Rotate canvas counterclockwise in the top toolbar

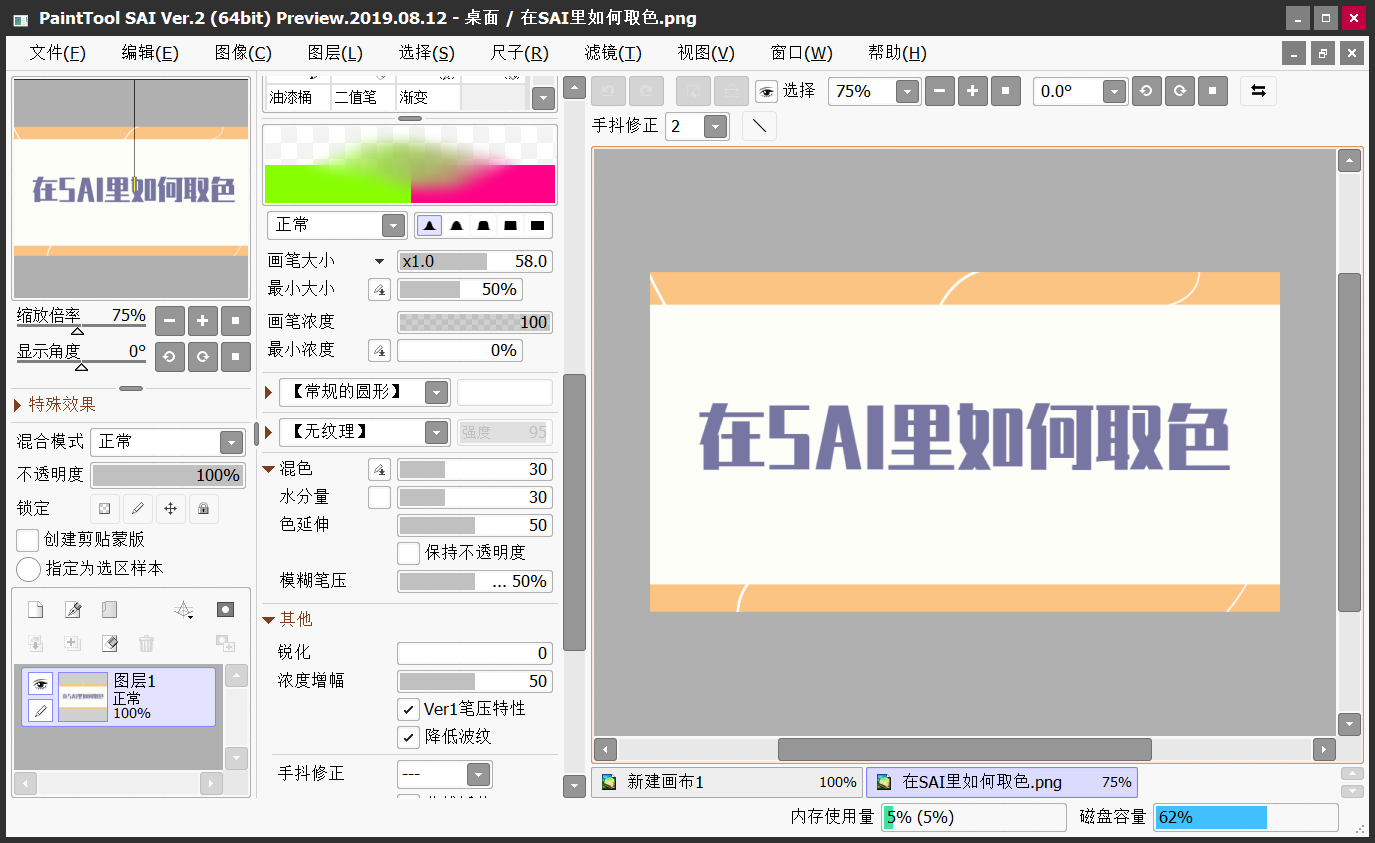click(x=1146, y=91)
